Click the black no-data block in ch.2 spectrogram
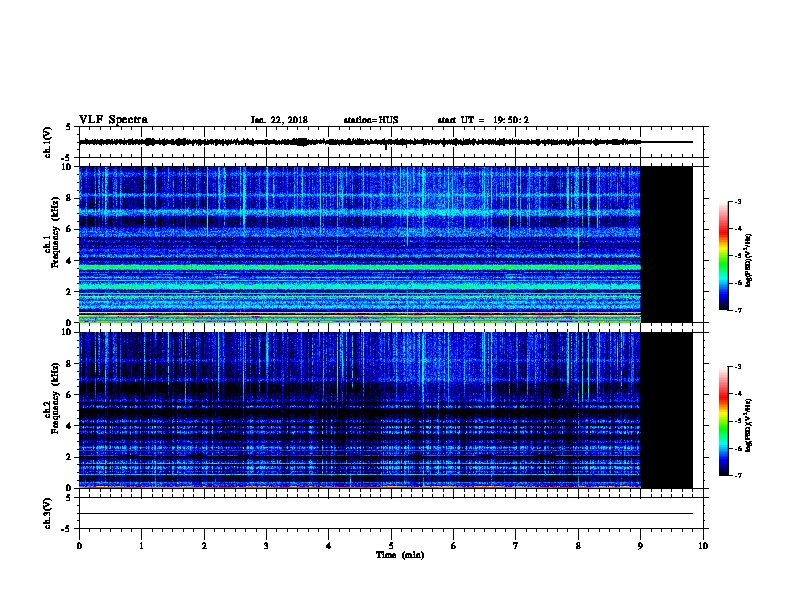Screen dimensions: 792x612 pyautogui.click(x=667, y=410)
